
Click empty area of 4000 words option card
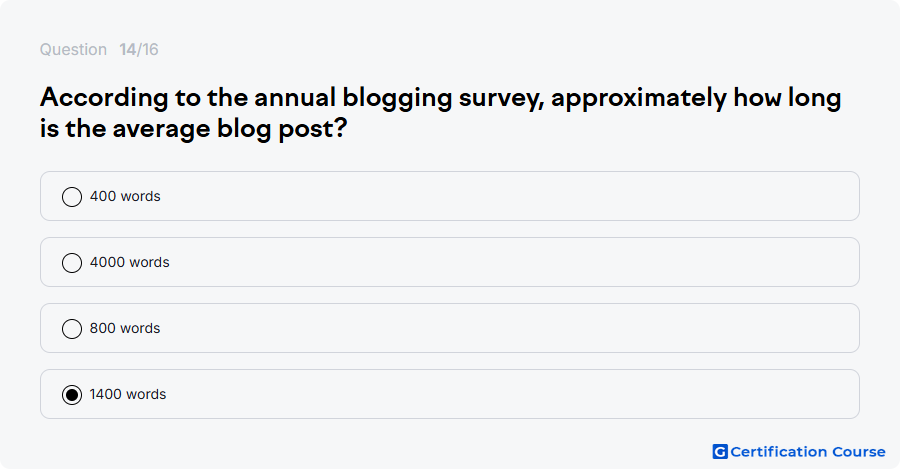tap(505, 262)
